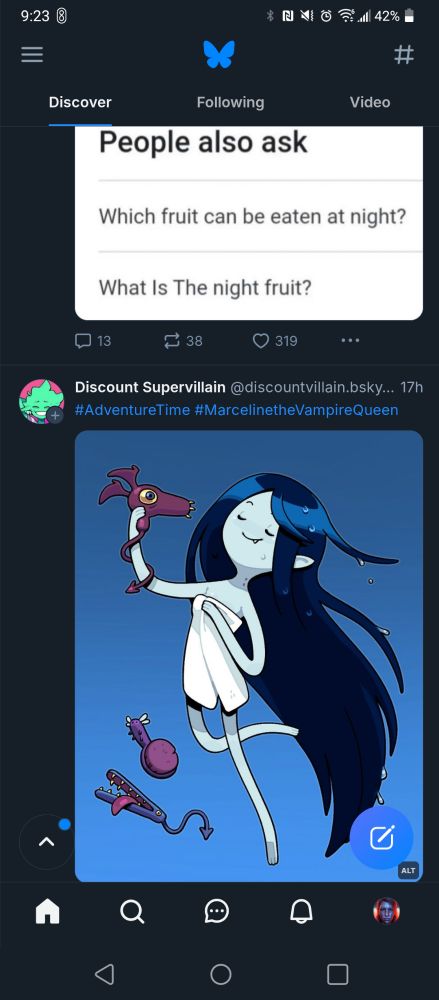Viewport: 439px width, 1000px height.
Task: View notifications bell
Action: pyautogui.click(x=301, y=911)
